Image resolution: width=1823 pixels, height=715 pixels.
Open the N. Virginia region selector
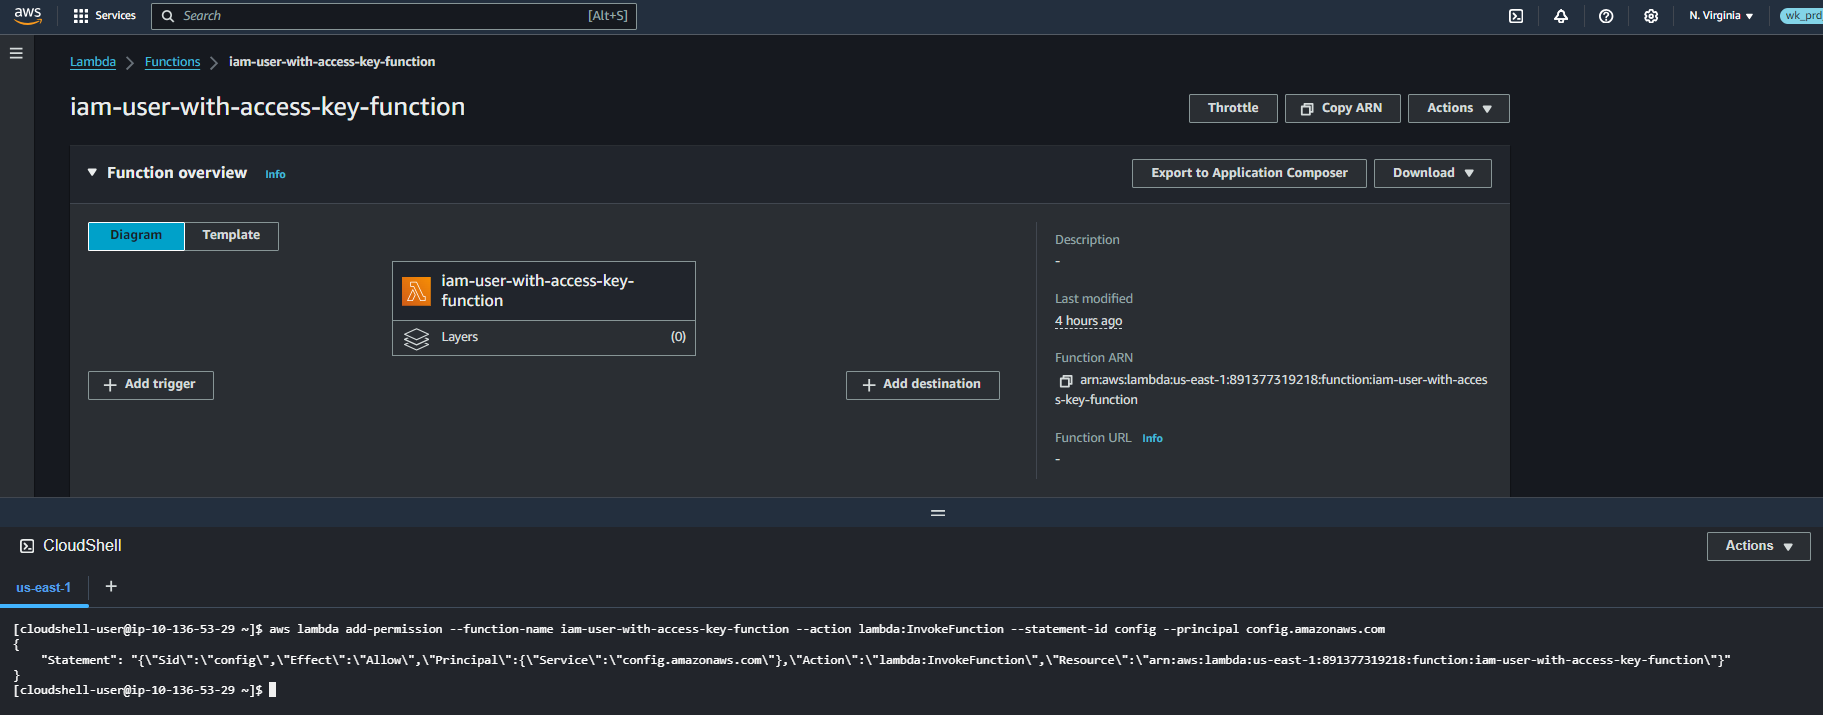click(x=1720, y=16)
